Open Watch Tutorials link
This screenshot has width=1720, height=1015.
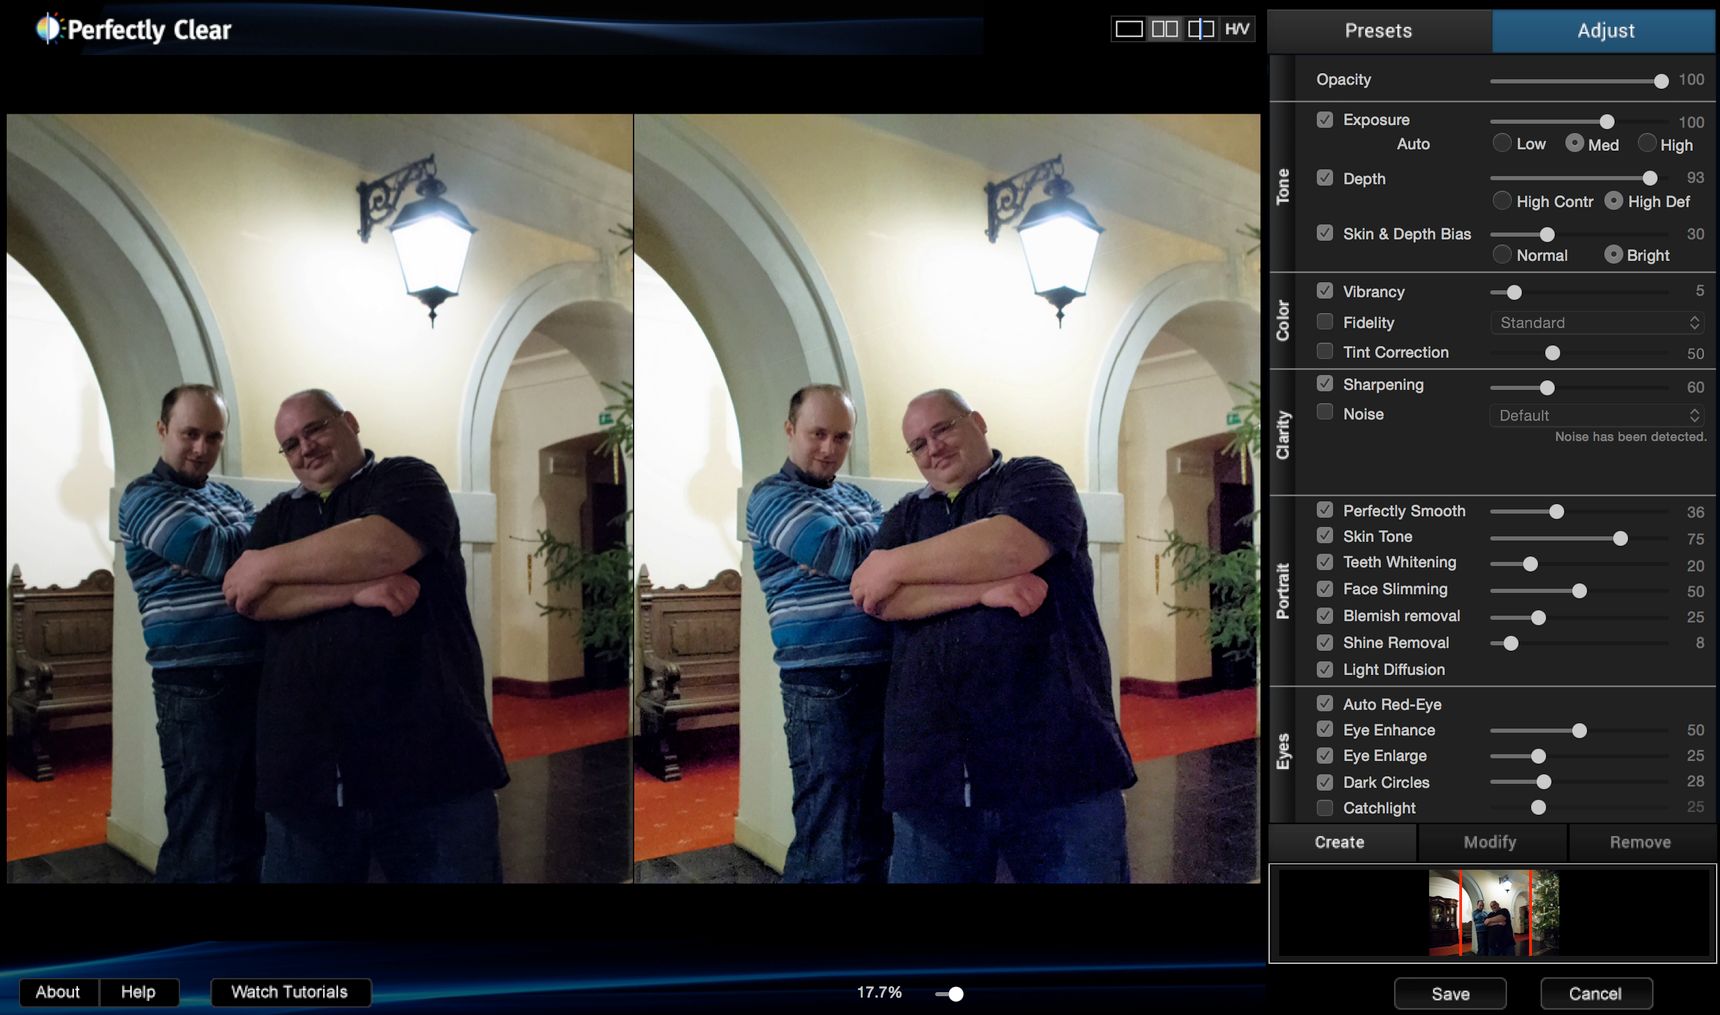[x=290, y=992]
